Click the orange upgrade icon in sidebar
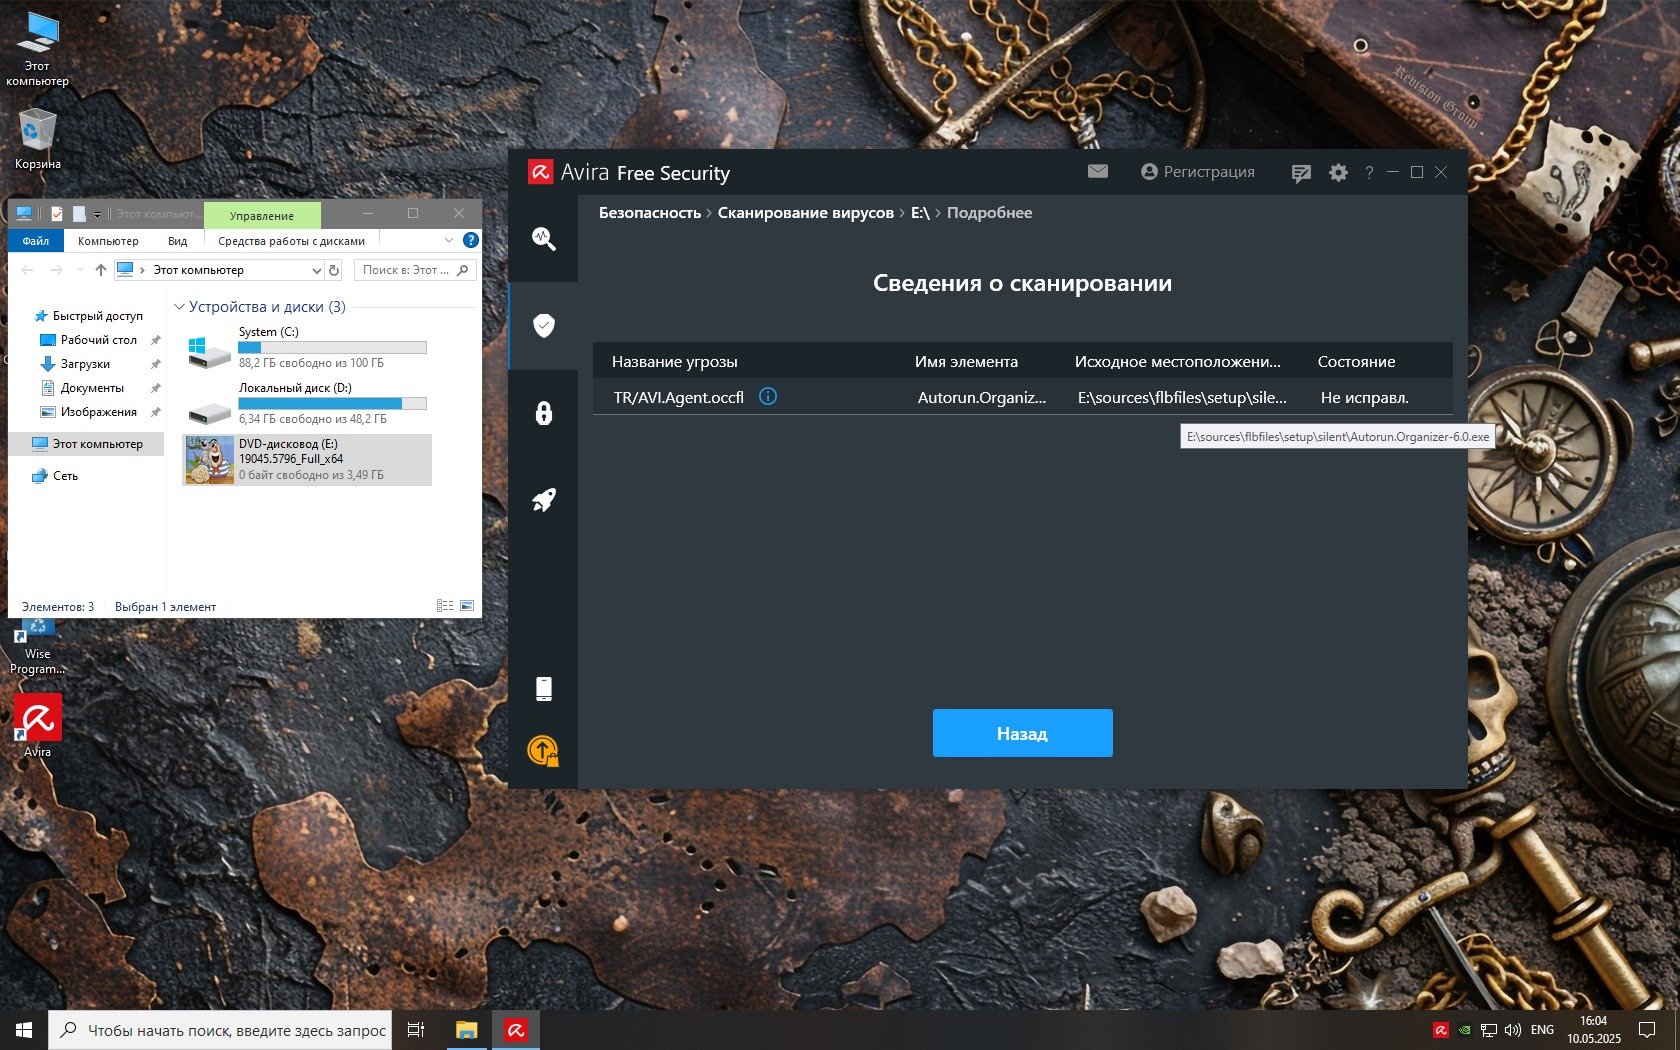The width and height of the screenshot is (1680, 1050). (x=543, y=750)
